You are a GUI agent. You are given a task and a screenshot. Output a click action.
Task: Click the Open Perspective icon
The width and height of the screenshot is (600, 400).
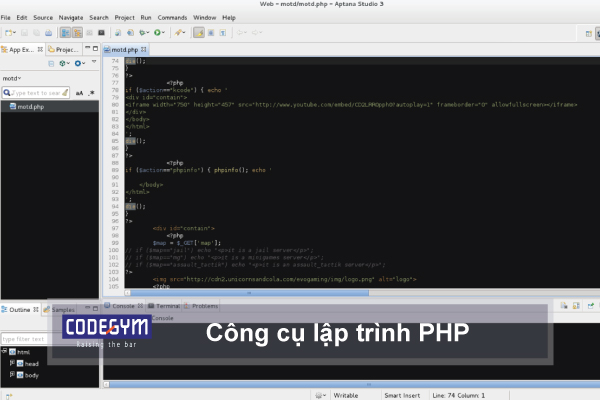point(589,34)
